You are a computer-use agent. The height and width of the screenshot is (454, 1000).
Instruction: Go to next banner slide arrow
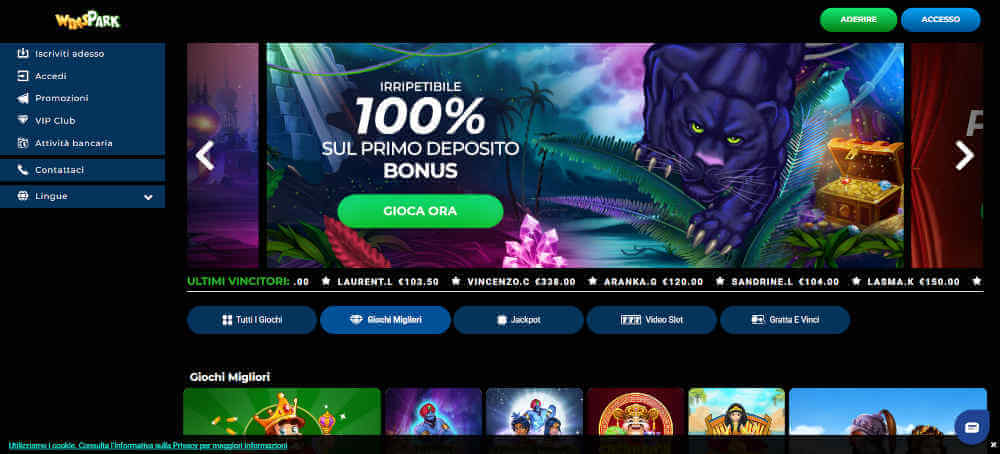tap(964, 155)
